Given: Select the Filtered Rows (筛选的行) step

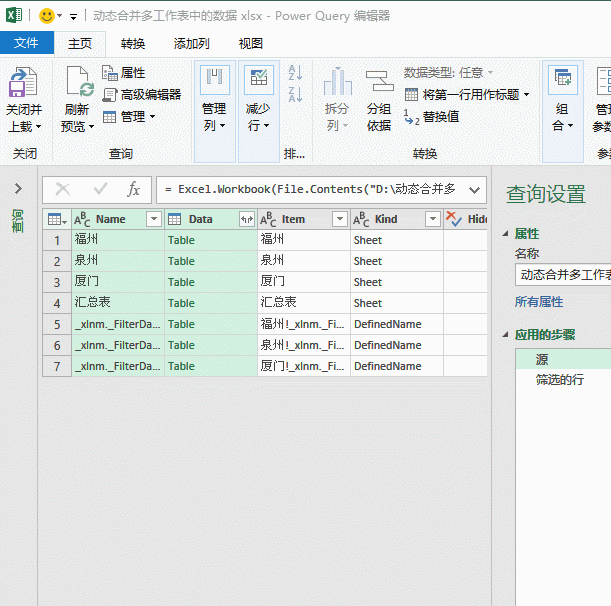Looking at the screenshot, I should coord(559,380).
